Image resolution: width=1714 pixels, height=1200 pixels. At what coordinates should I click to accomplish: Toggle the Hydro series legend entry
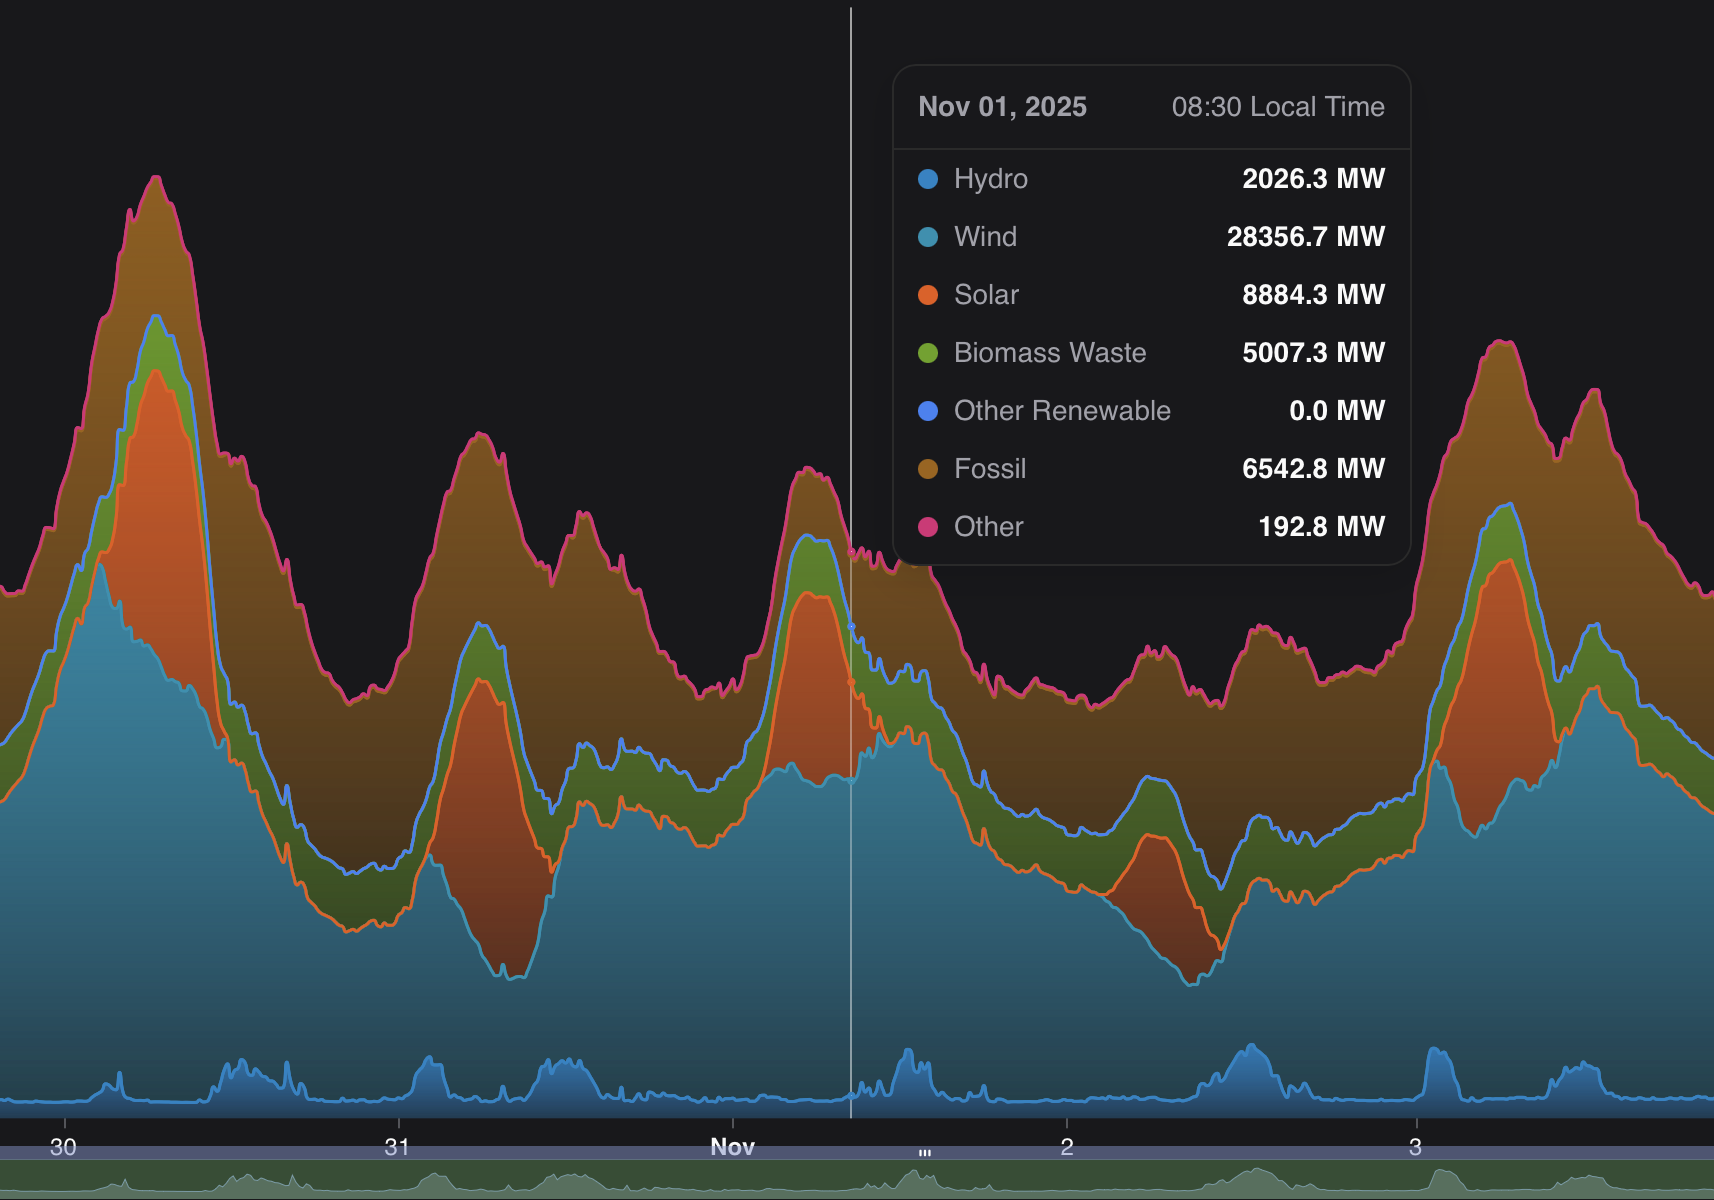[x=990, y=179]
